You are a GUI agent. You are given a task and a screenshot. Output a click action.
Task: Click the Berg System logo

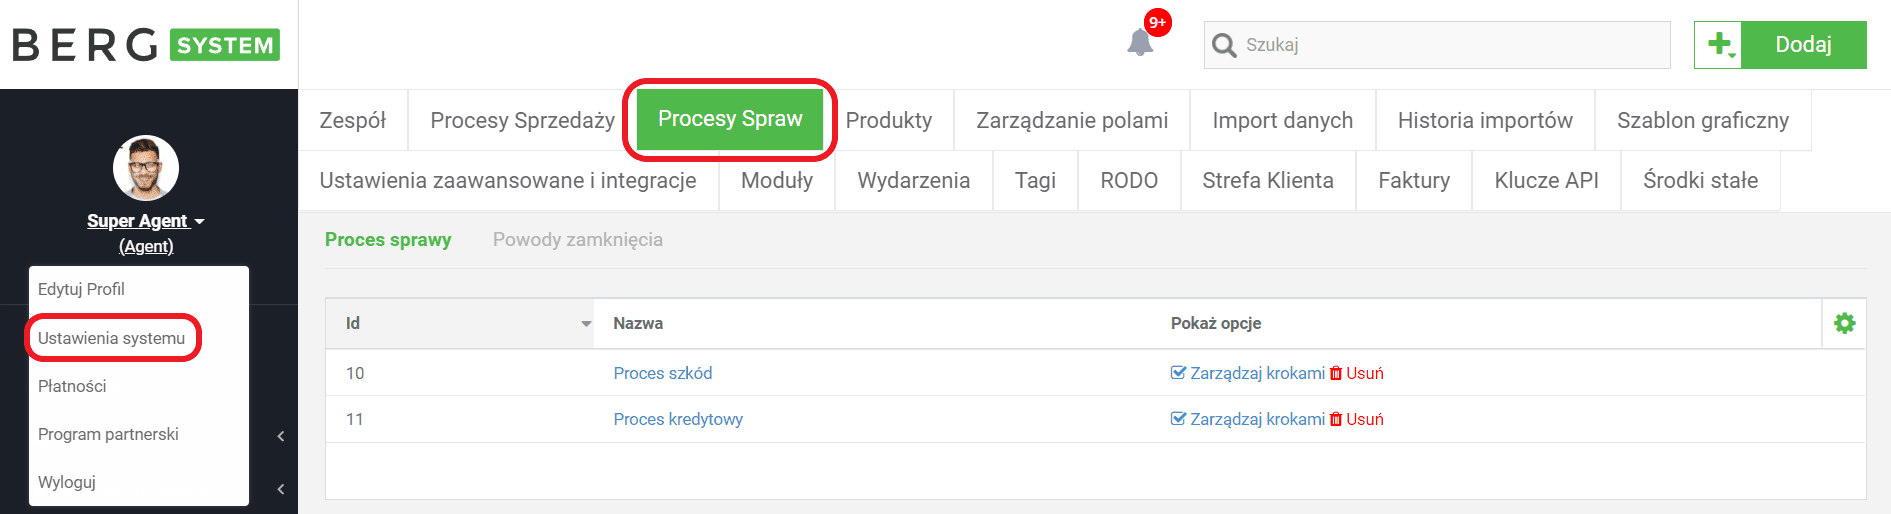click(146, 45)
